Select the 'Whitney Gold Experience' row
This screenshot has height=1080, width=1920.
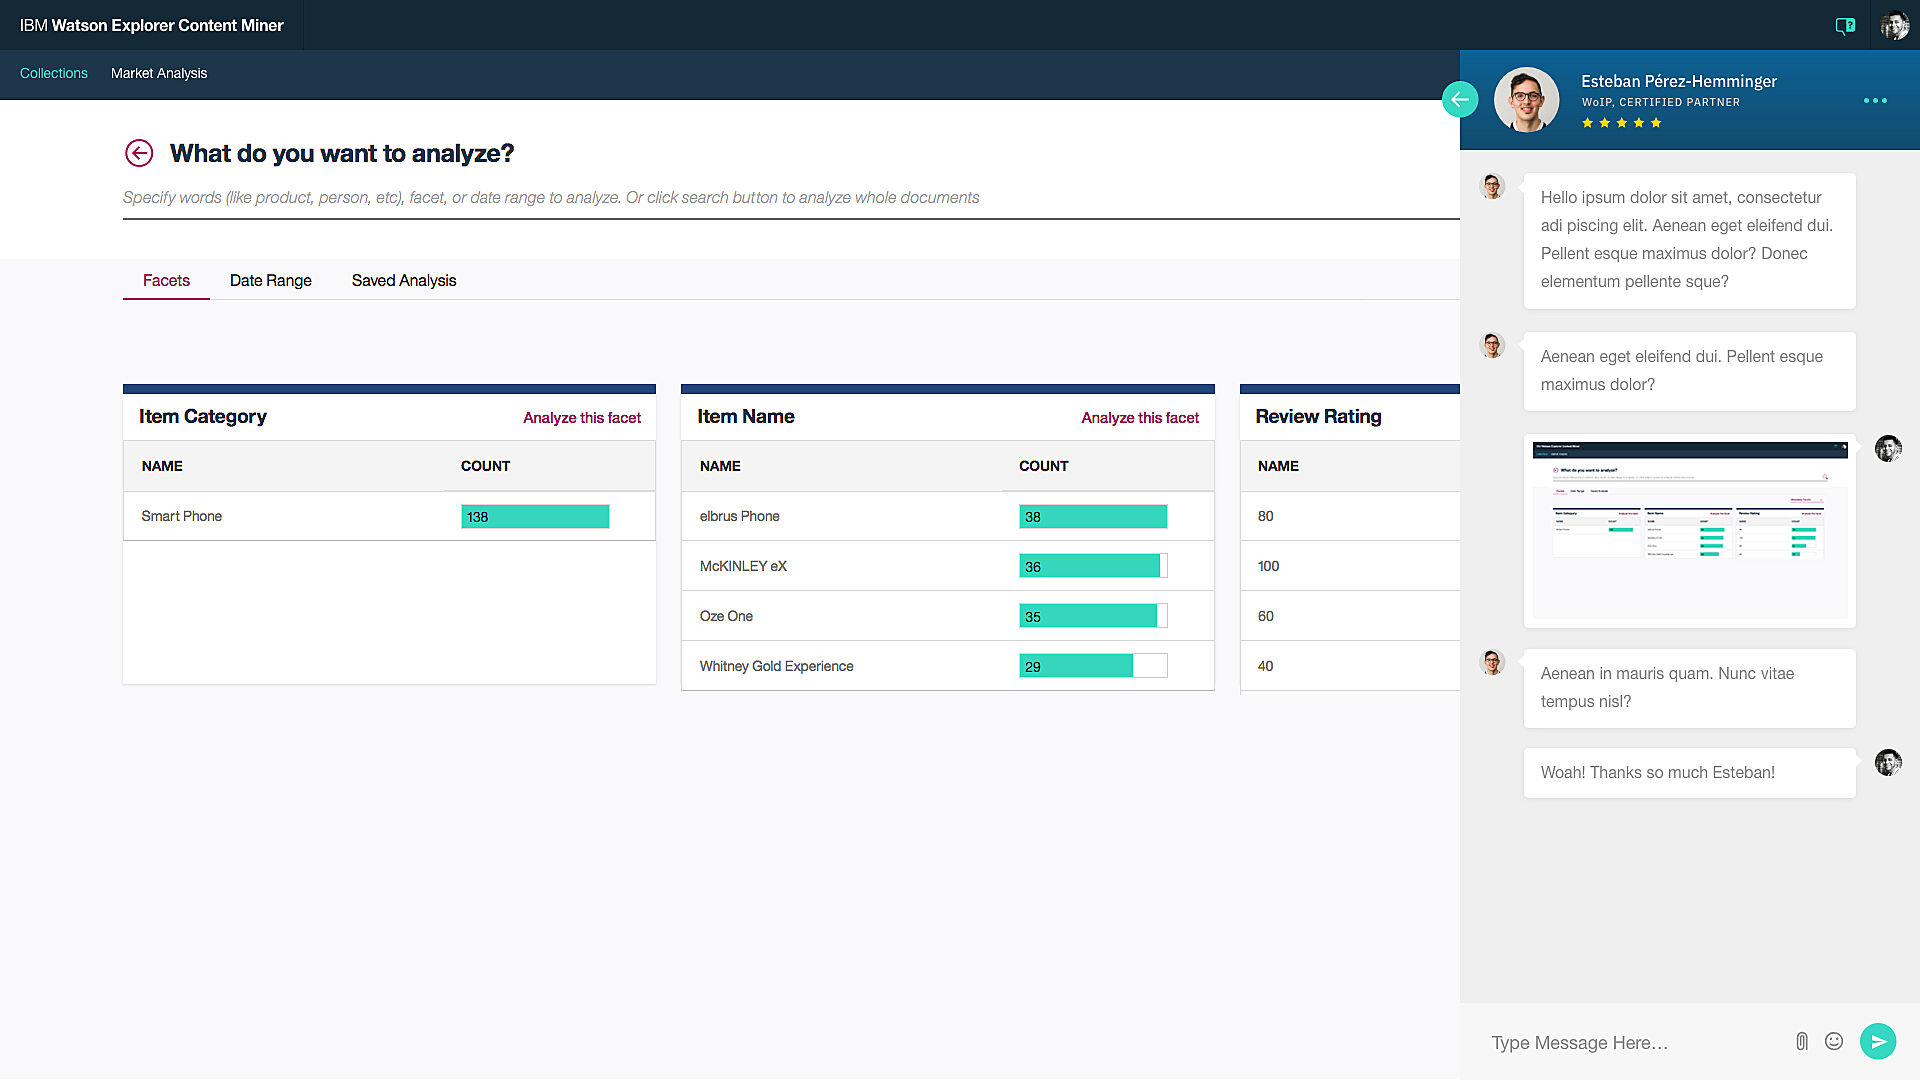tap(947, 666)
